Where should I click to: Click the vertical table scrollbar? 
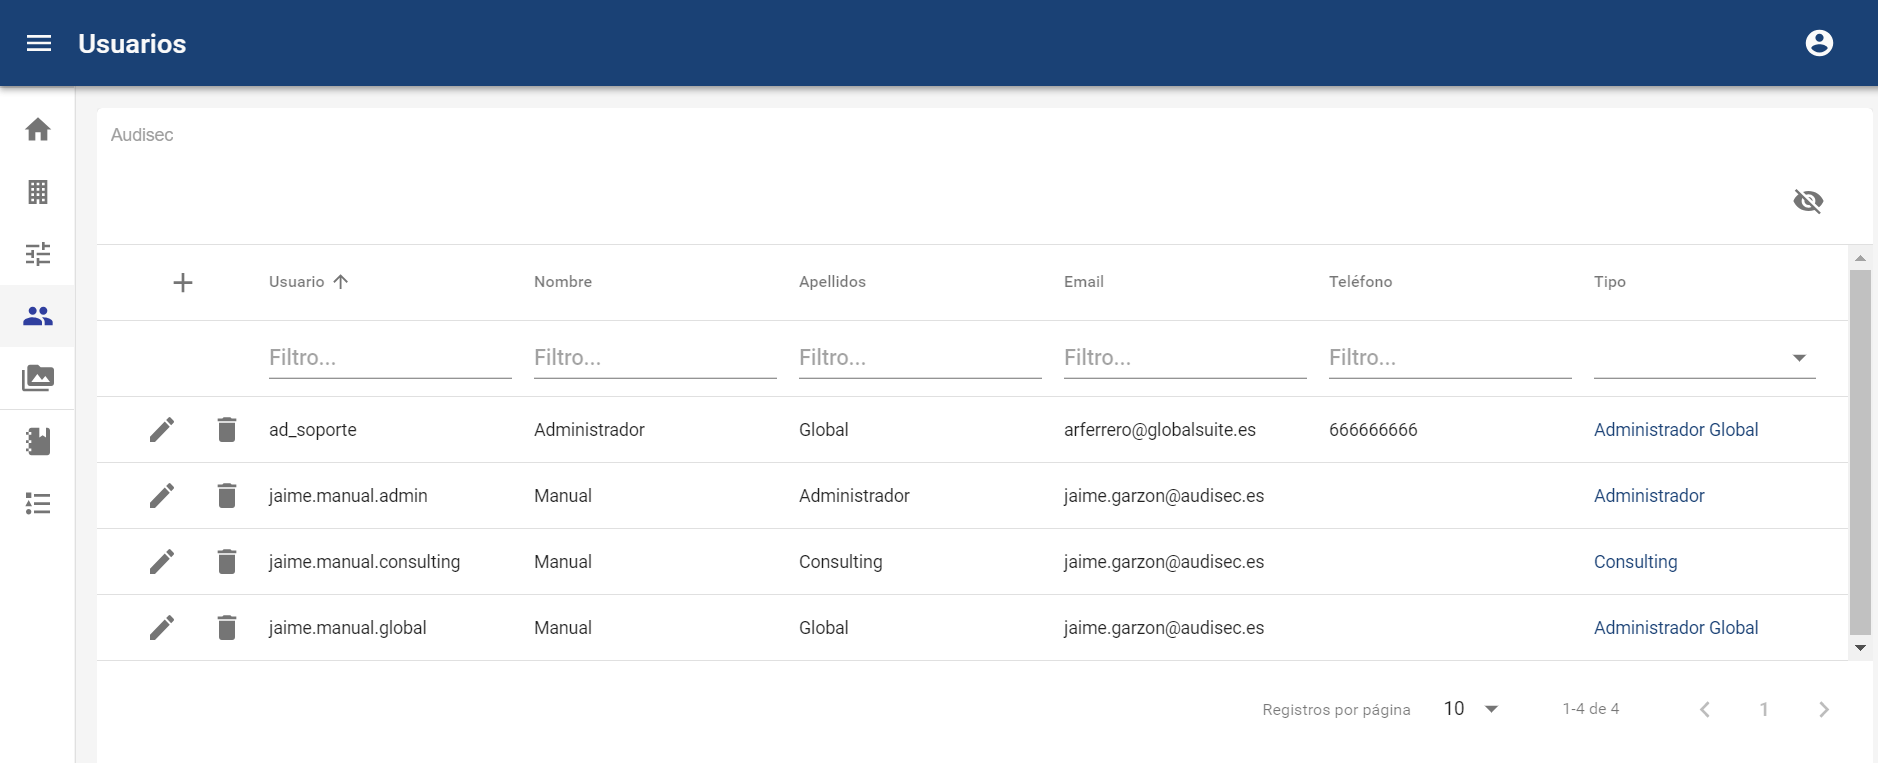[1859, 452]
